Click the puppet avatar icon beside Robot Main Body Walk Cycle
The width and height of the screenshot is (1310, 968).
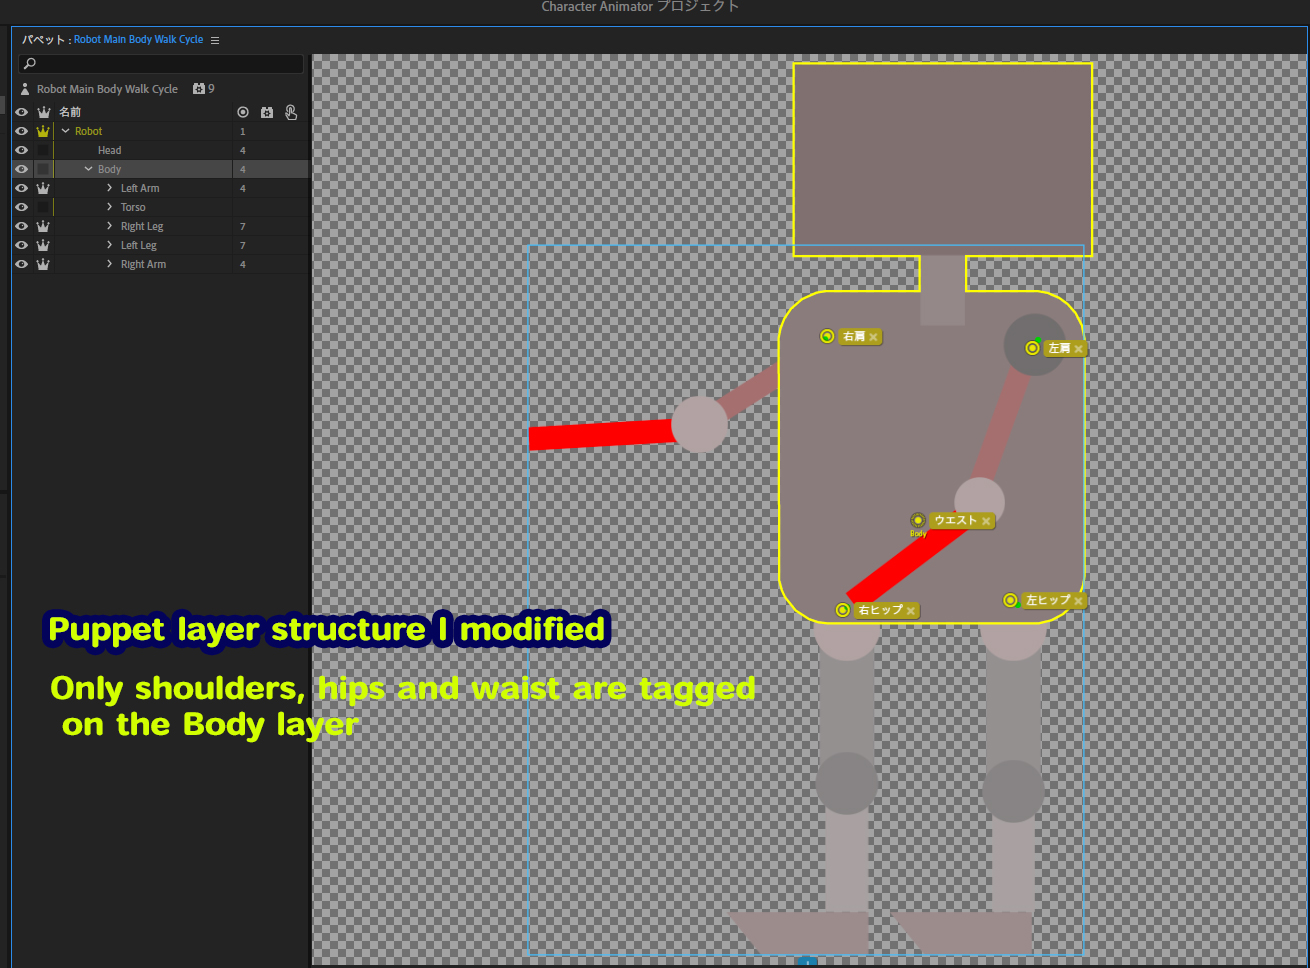click(x=25, y=89)
